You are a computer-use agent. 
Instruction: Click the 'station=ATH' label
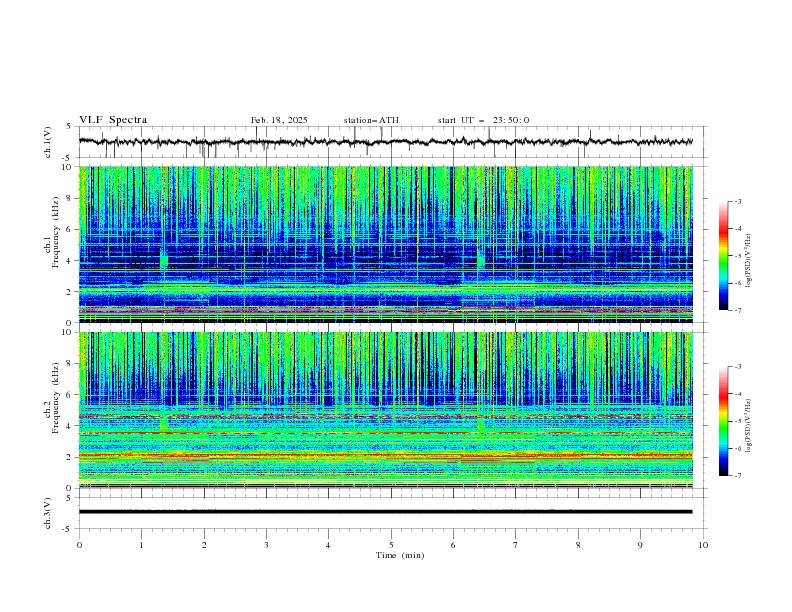[x=371, y=120]
